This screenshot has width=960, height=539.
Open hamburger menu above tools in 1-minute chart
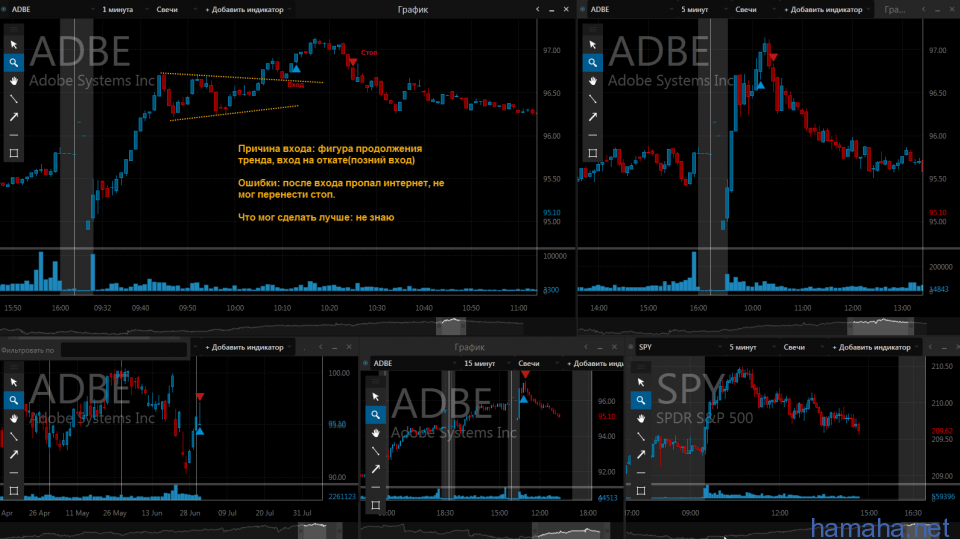[x=13, y=29]
